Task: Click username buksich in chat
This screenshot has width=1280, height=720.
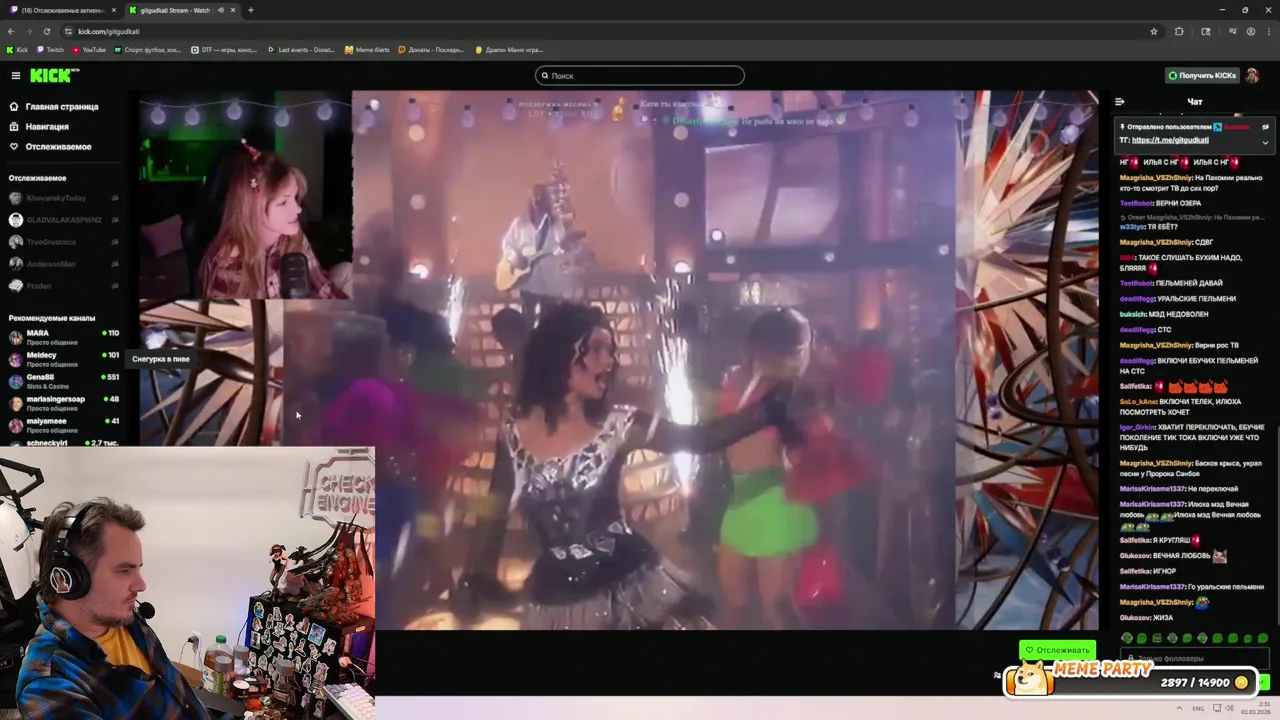Action: click(1133, 314)
